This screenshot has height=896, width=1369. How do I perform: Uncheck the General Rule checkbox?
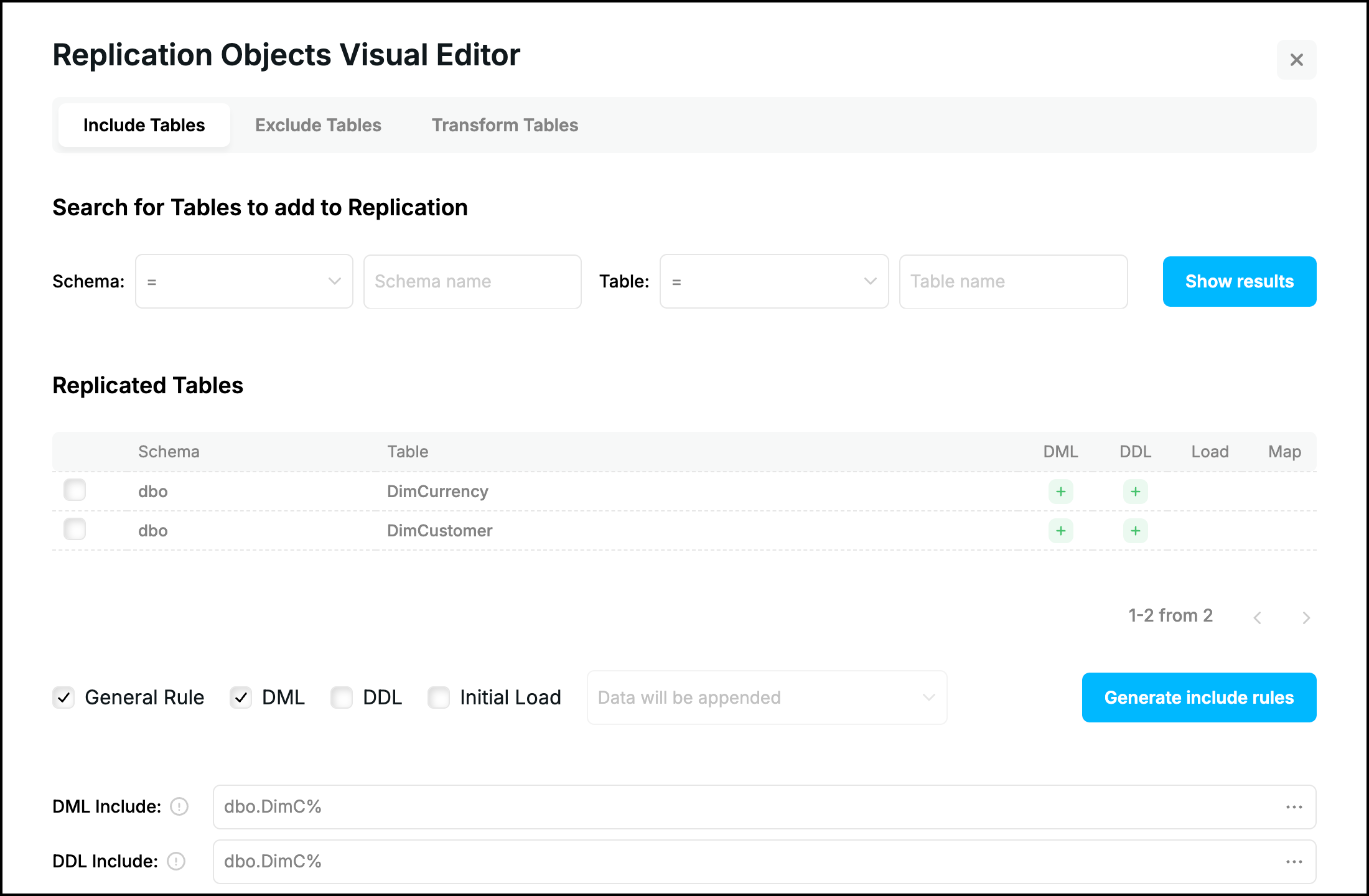point(64,698)
